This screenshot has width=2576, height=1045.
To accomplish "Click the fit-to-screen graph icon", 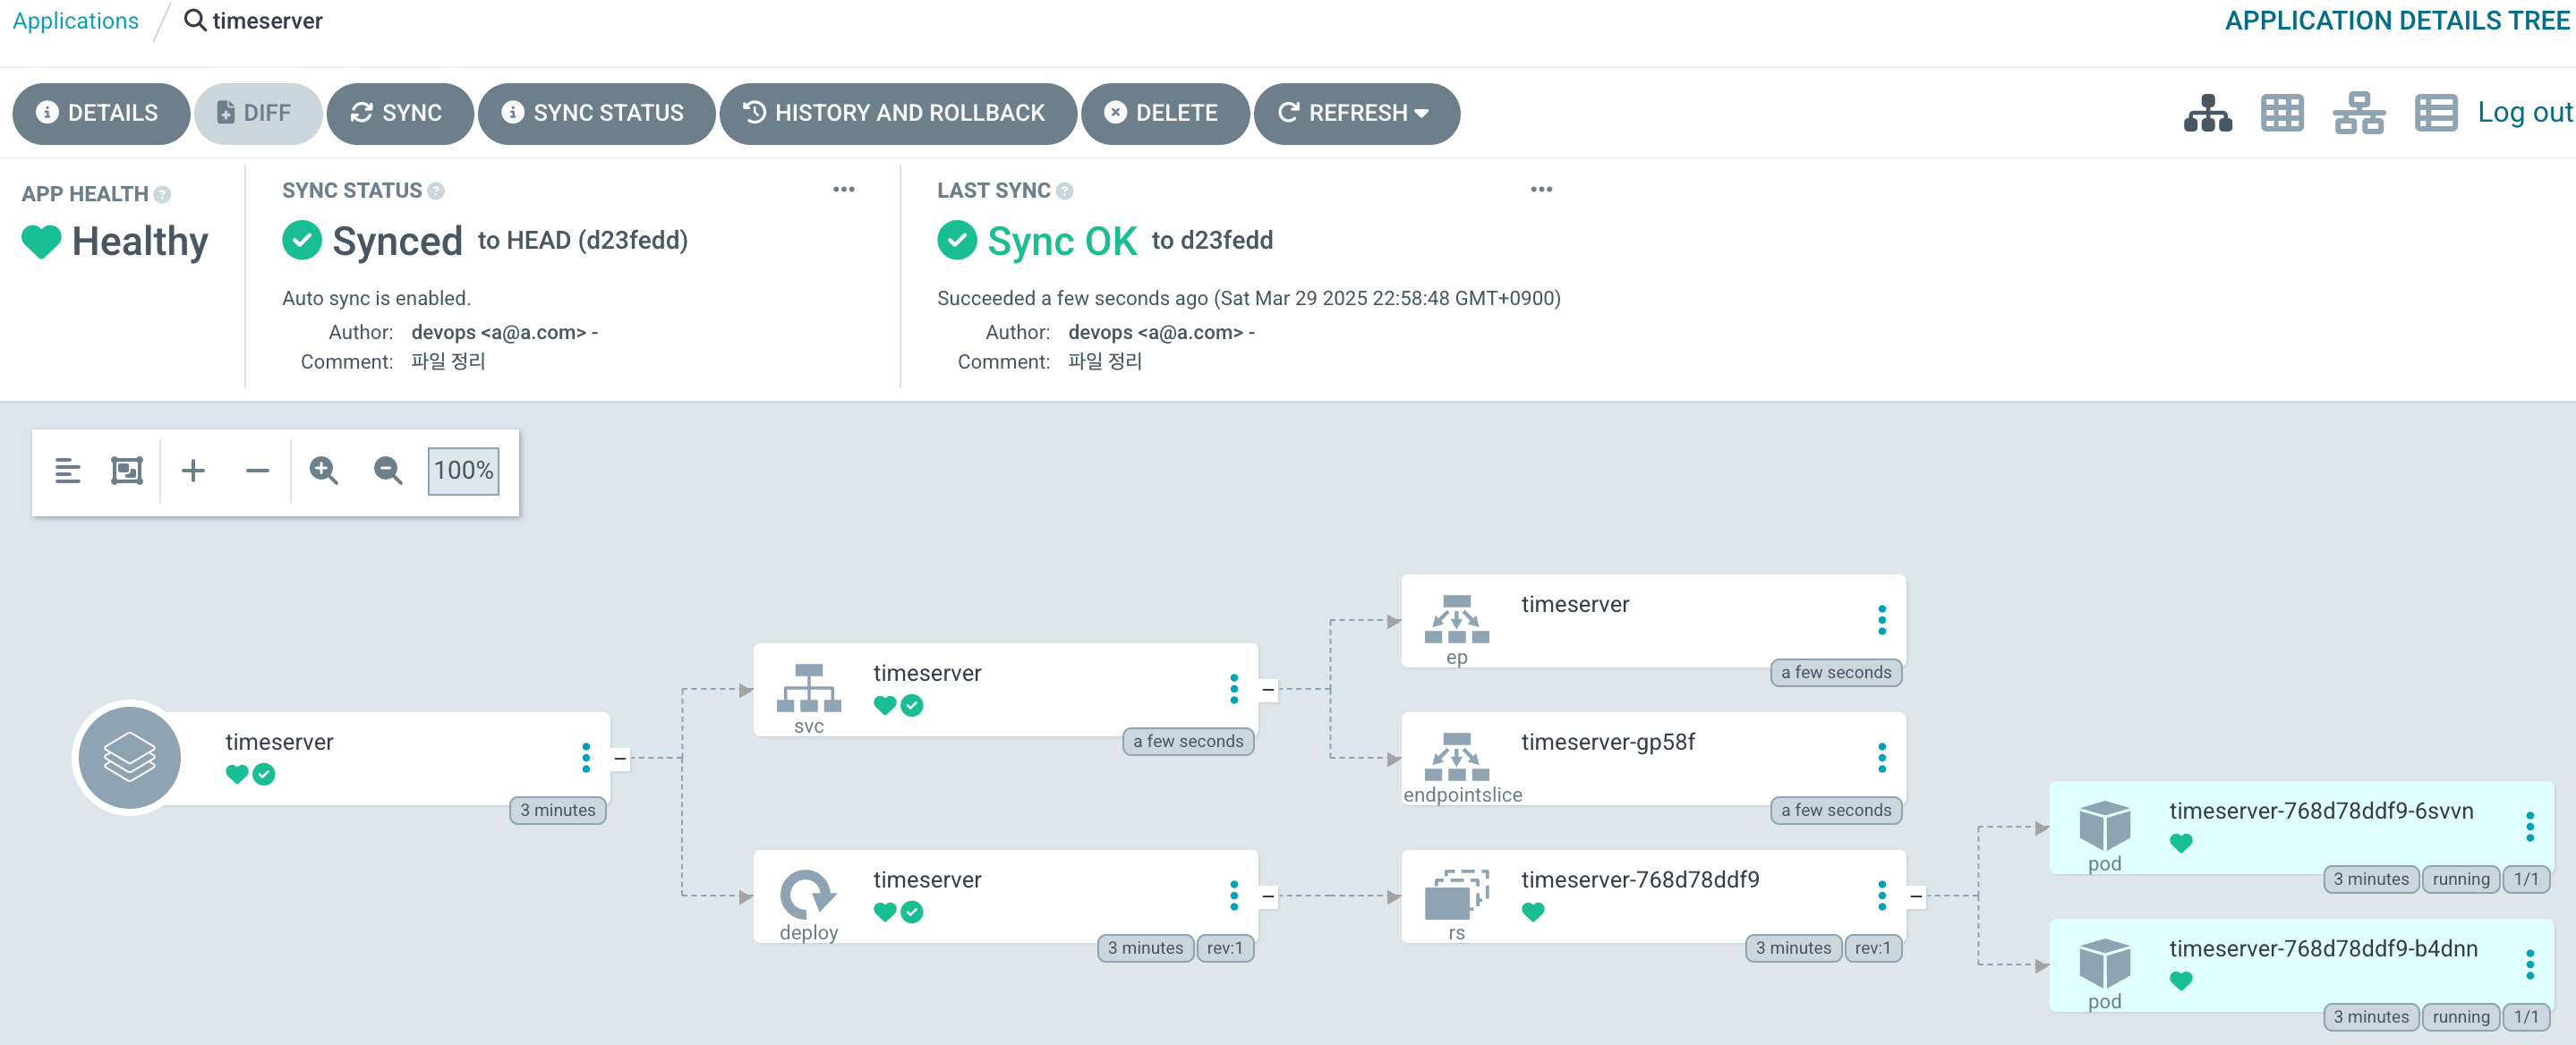I will [x=127, y=470].
